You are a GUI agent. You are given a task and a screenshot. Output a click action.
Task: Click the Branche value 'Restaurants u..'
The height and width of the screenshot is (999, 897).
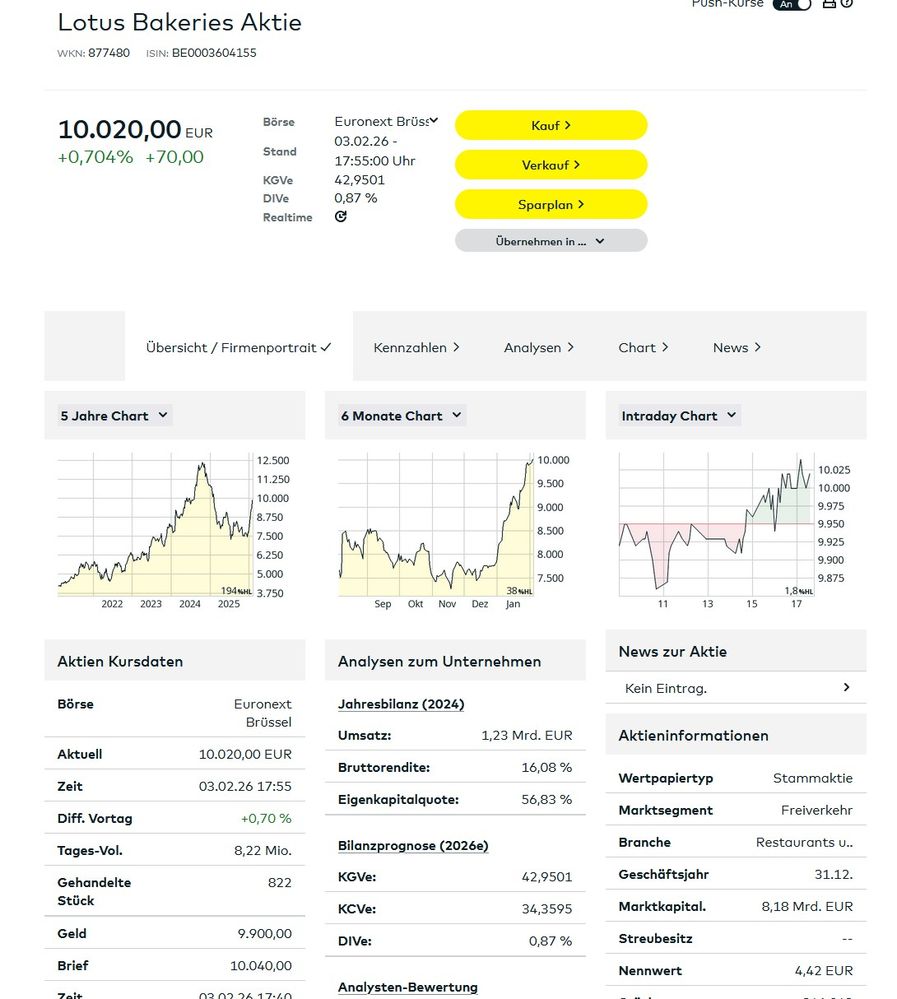pos(805,842)
